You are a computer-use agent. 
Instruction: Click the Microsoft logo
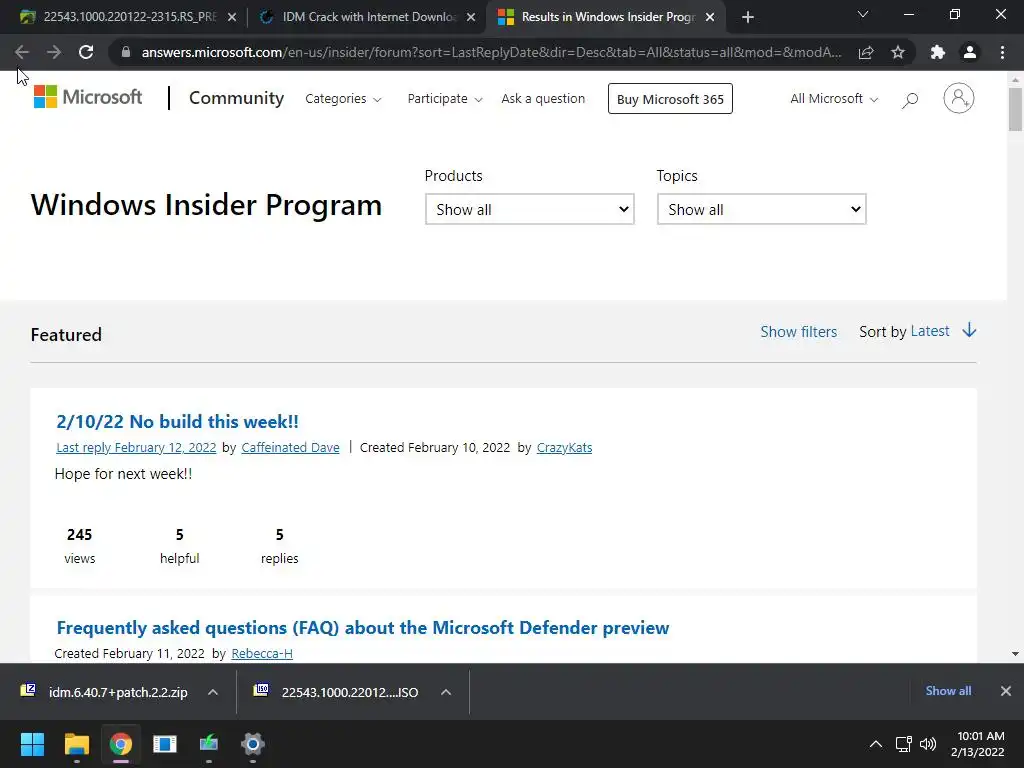[x=88, y=97]
